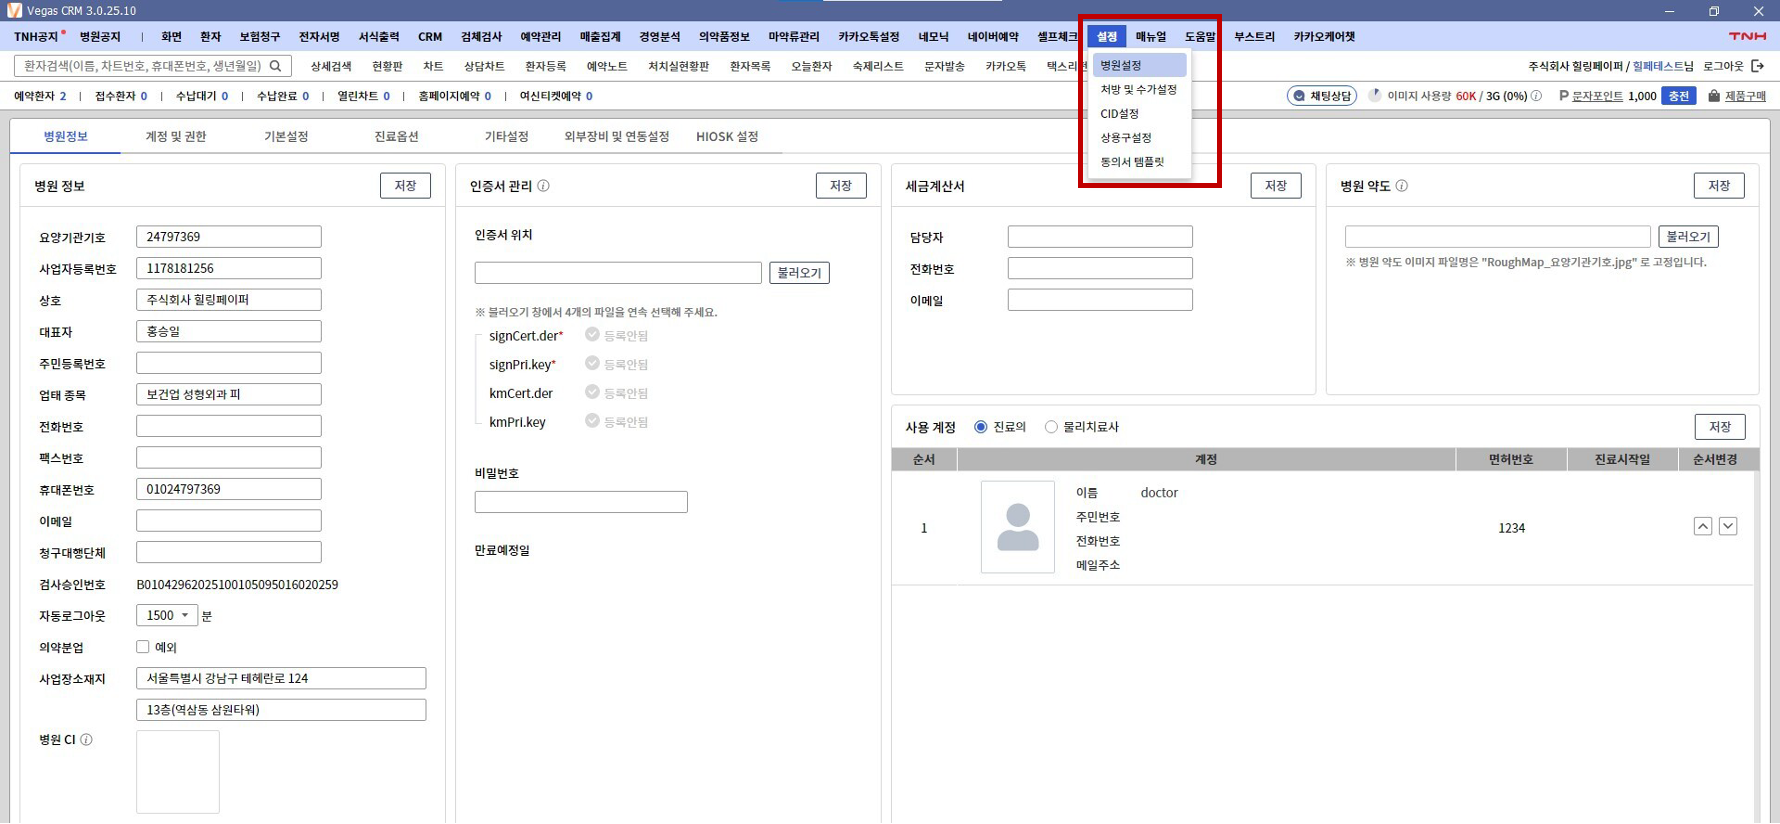
Task: Click the Vegas CRM app logo
Action: pyautogui.click(x=14, y=10)
